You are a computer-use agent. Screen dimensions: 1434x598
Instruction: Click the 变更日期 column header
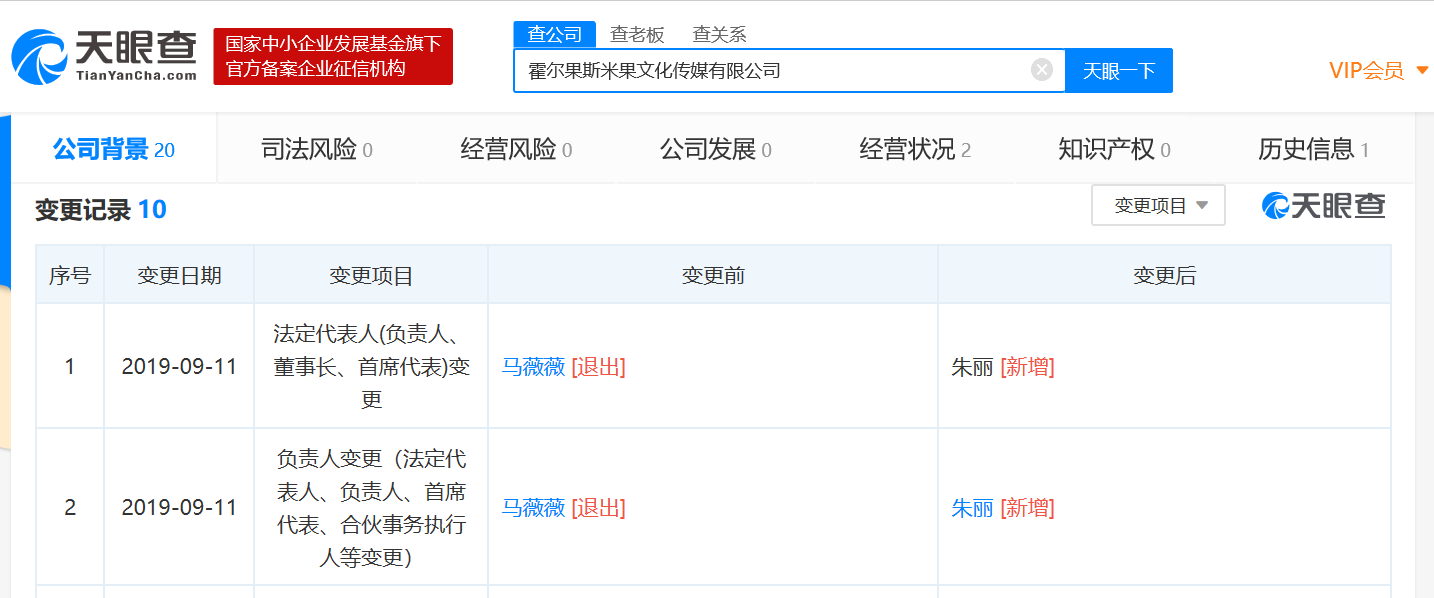[180, 276]
